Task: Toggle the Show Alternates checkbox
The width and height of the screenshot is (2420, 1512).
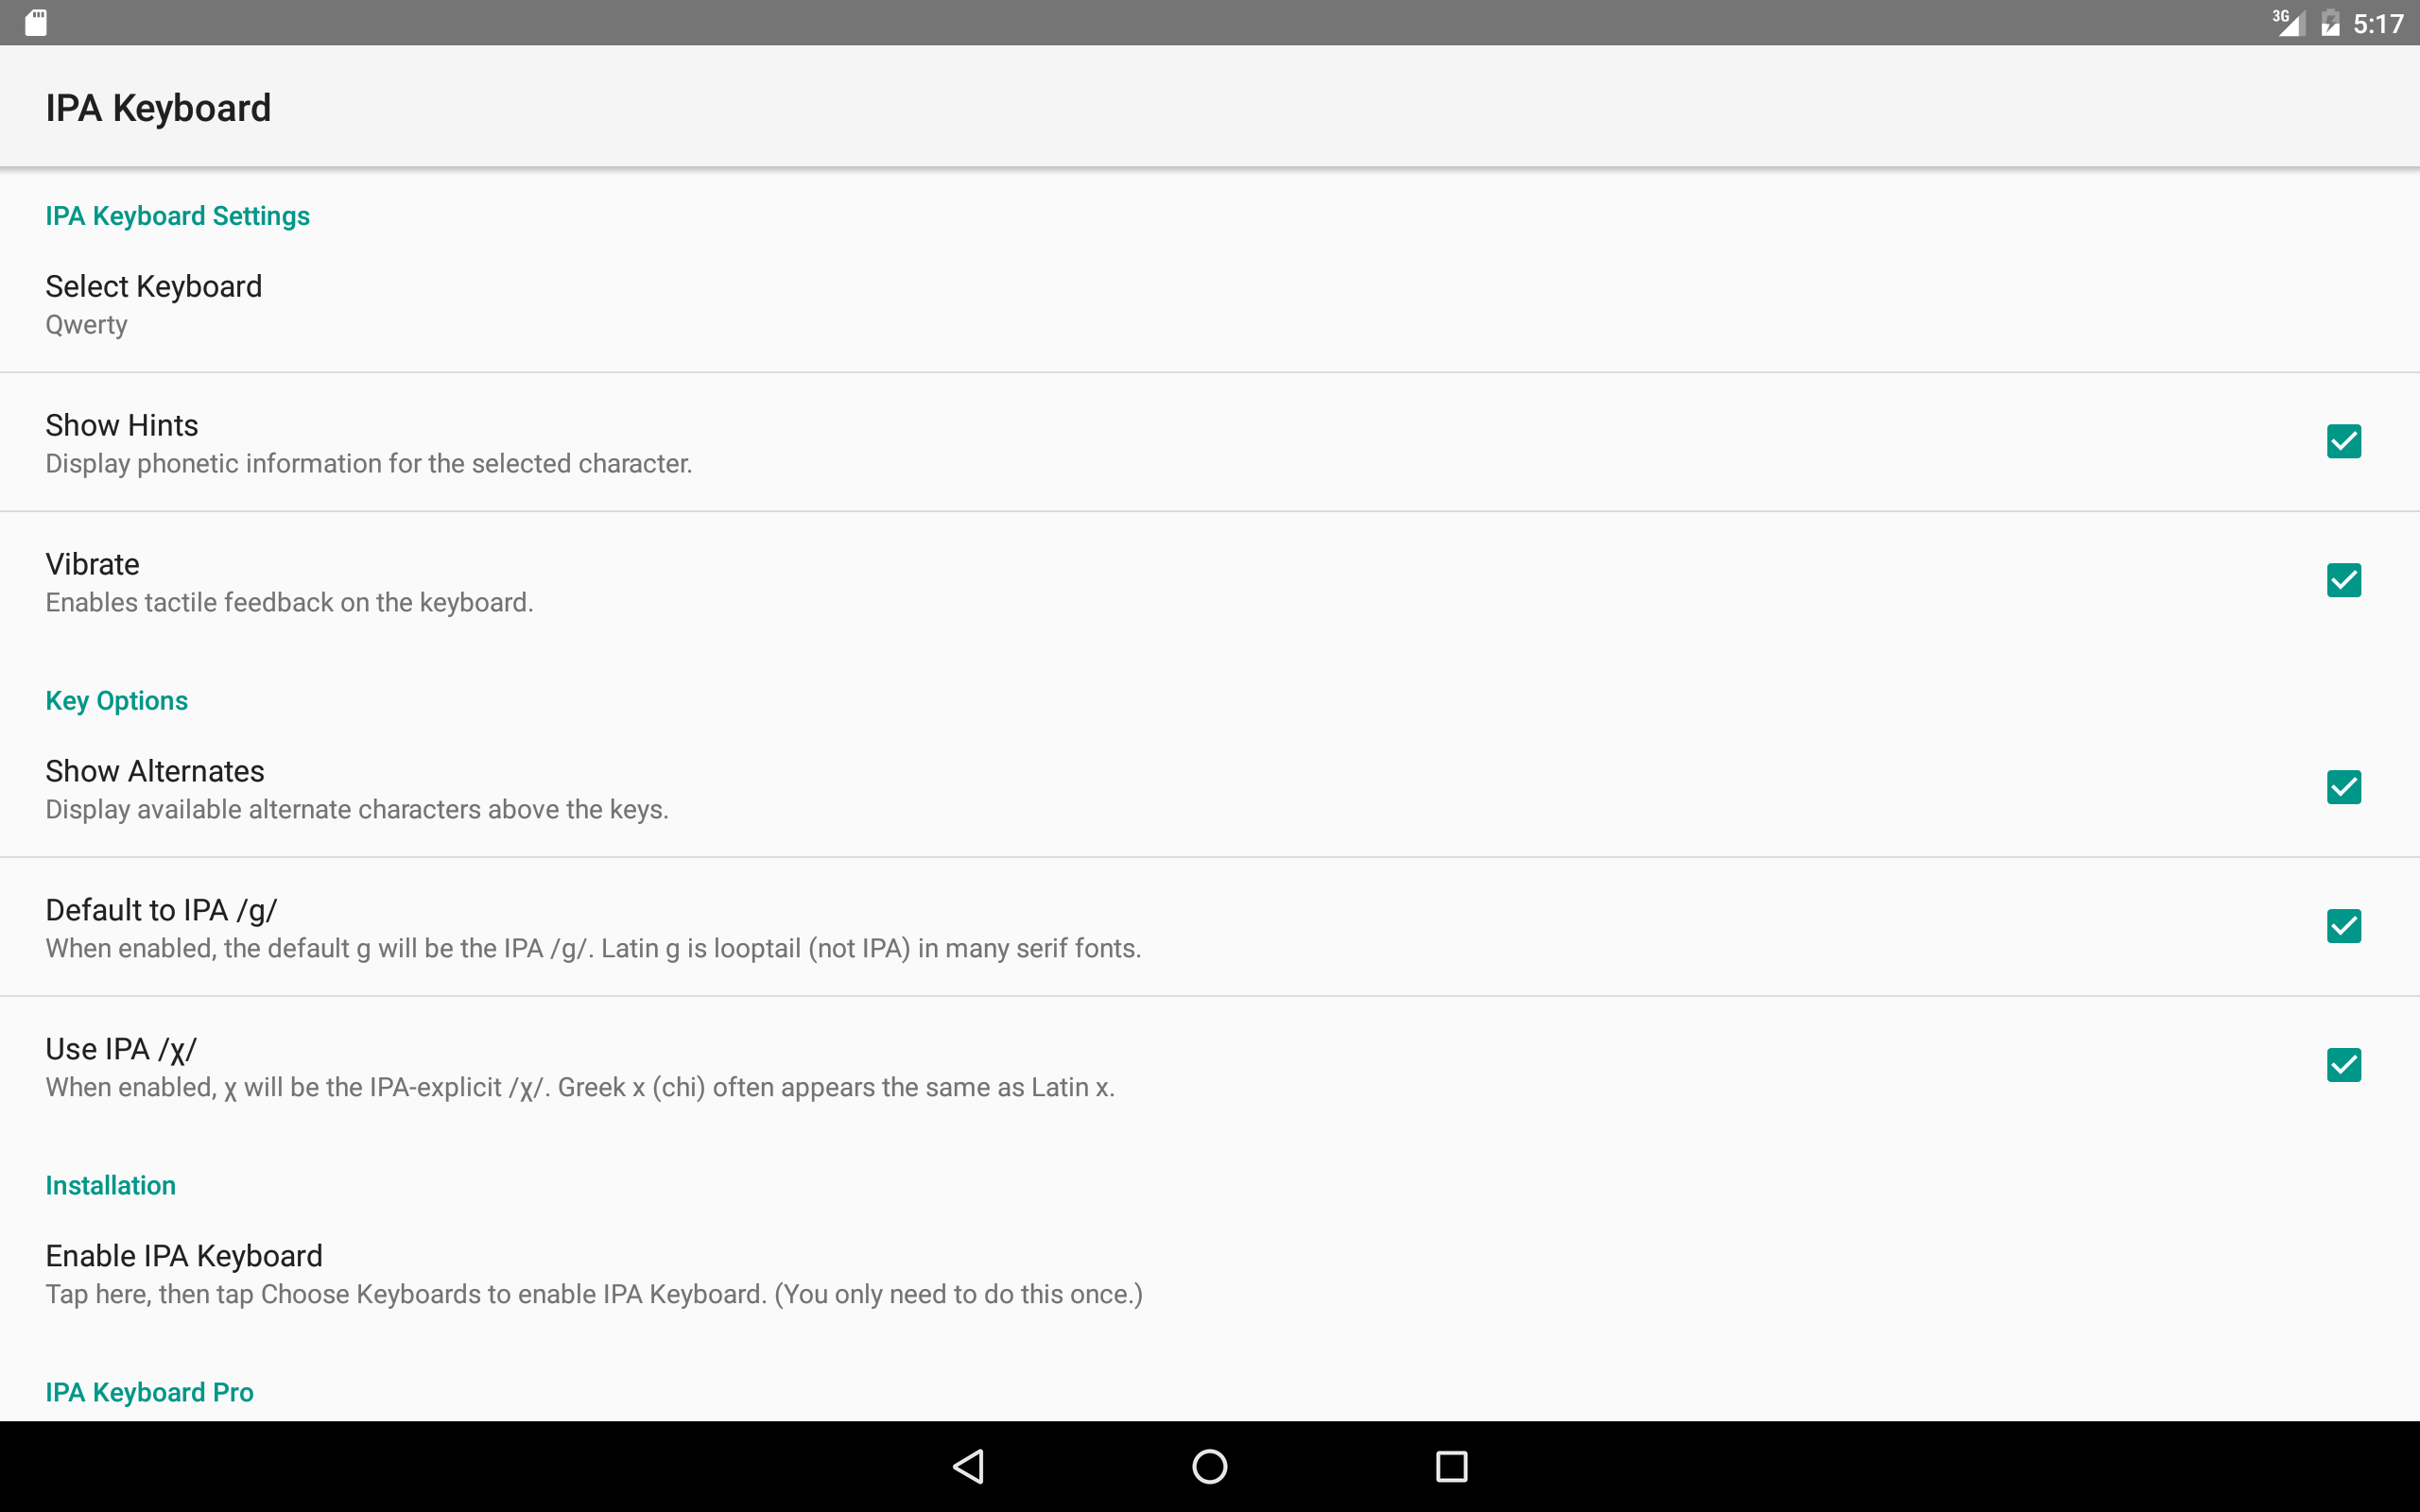Action: click(x=2344, y=787)
